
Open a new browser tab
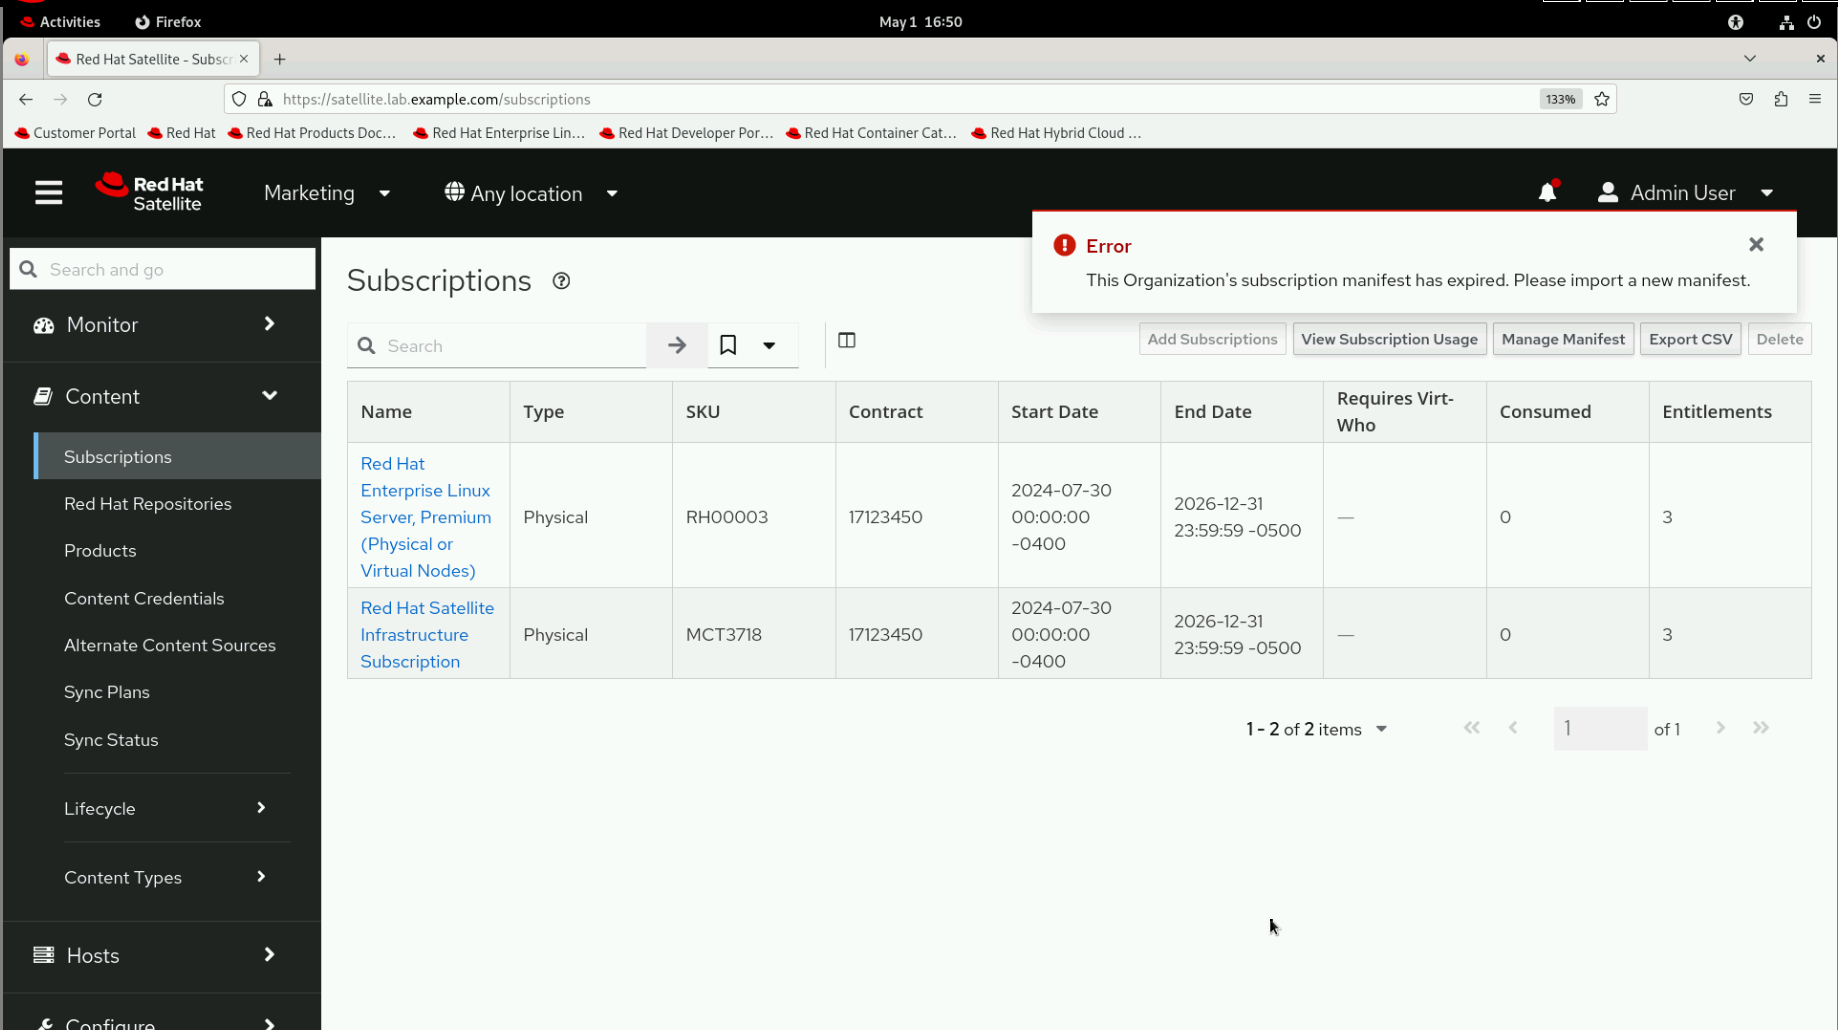[x=280, y=59]
